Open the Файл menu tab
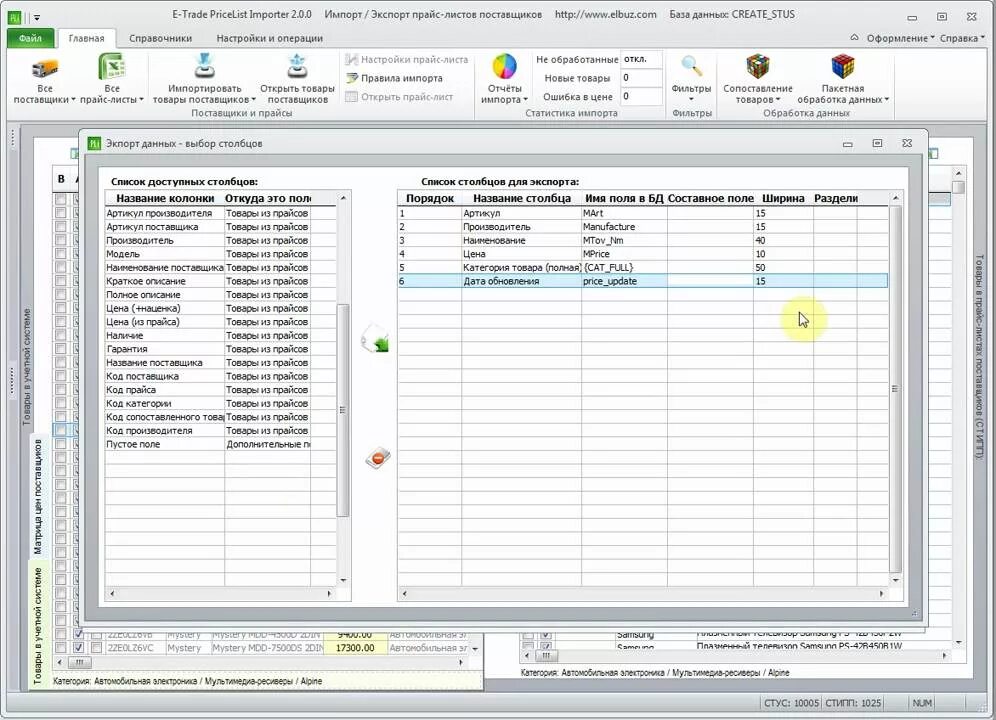 (x=30, y=38)
